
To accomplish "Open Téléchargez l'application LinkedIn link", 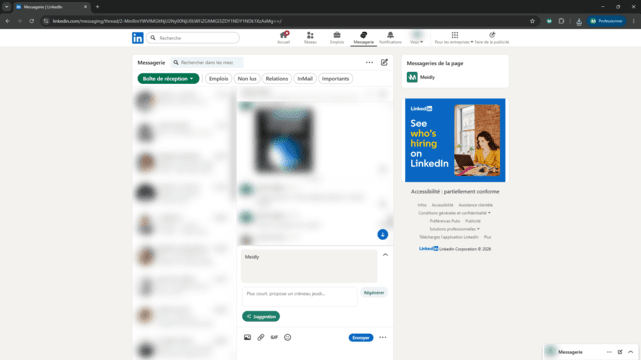I will click(448, 237).
